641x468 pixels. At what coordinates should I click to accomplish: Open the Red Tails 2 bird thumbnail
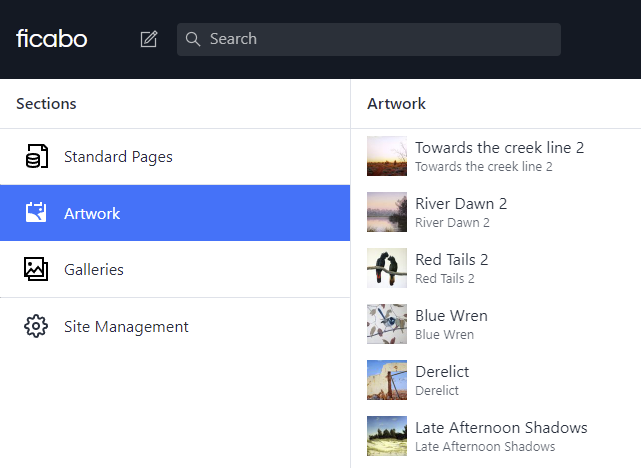(x=387, y=268)
